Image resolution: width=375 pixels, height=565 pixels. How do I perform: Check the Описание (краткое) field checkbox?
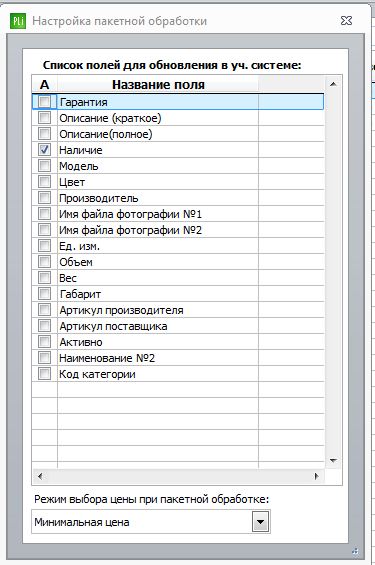[x=44, y=117]
